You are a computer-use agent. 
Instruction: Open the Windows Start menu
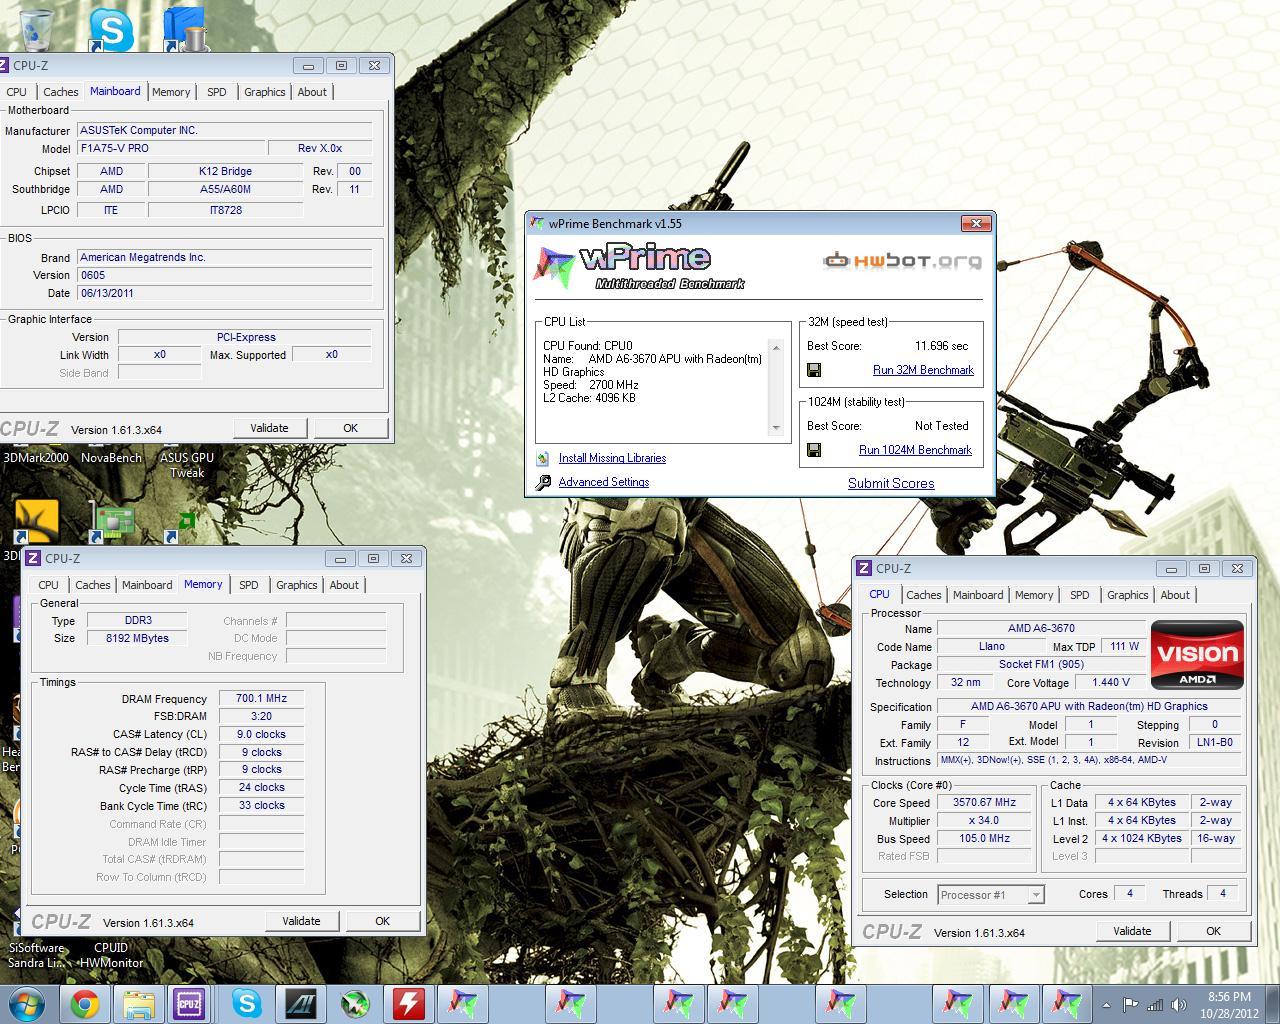click(27, 1003)
